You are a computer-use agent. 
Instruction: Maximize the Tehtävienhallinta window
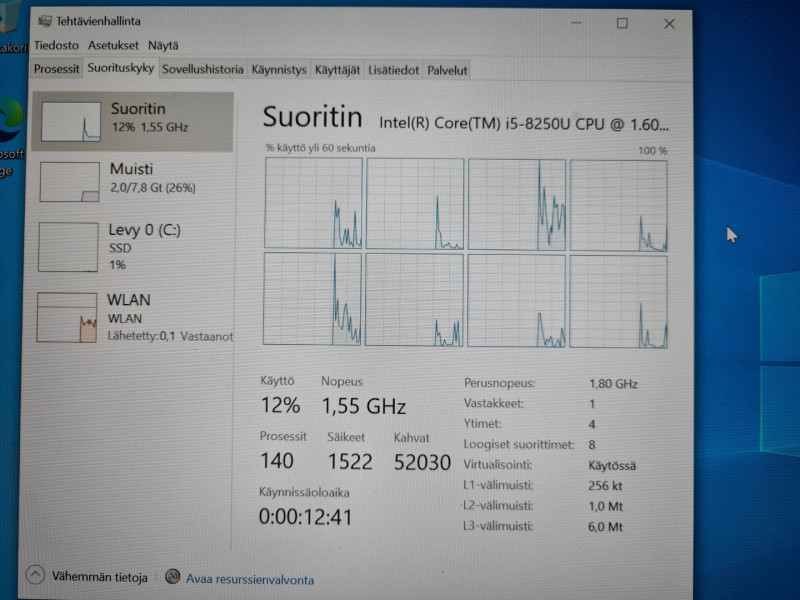pyautogui.click(x=622, y=23)
